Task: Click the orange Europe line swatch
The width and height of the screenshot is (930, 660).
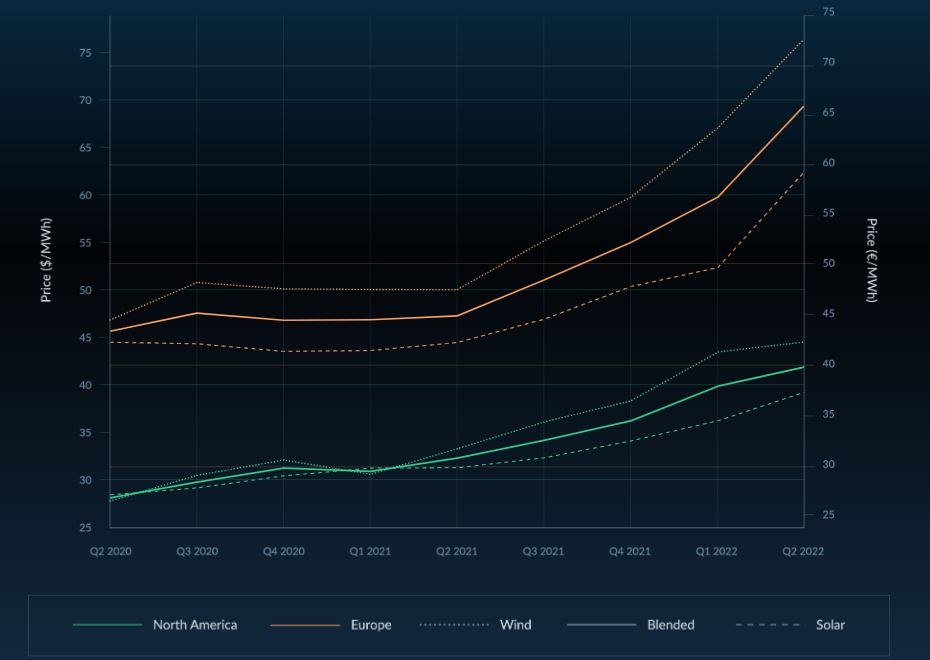Action: pos(305,625)
